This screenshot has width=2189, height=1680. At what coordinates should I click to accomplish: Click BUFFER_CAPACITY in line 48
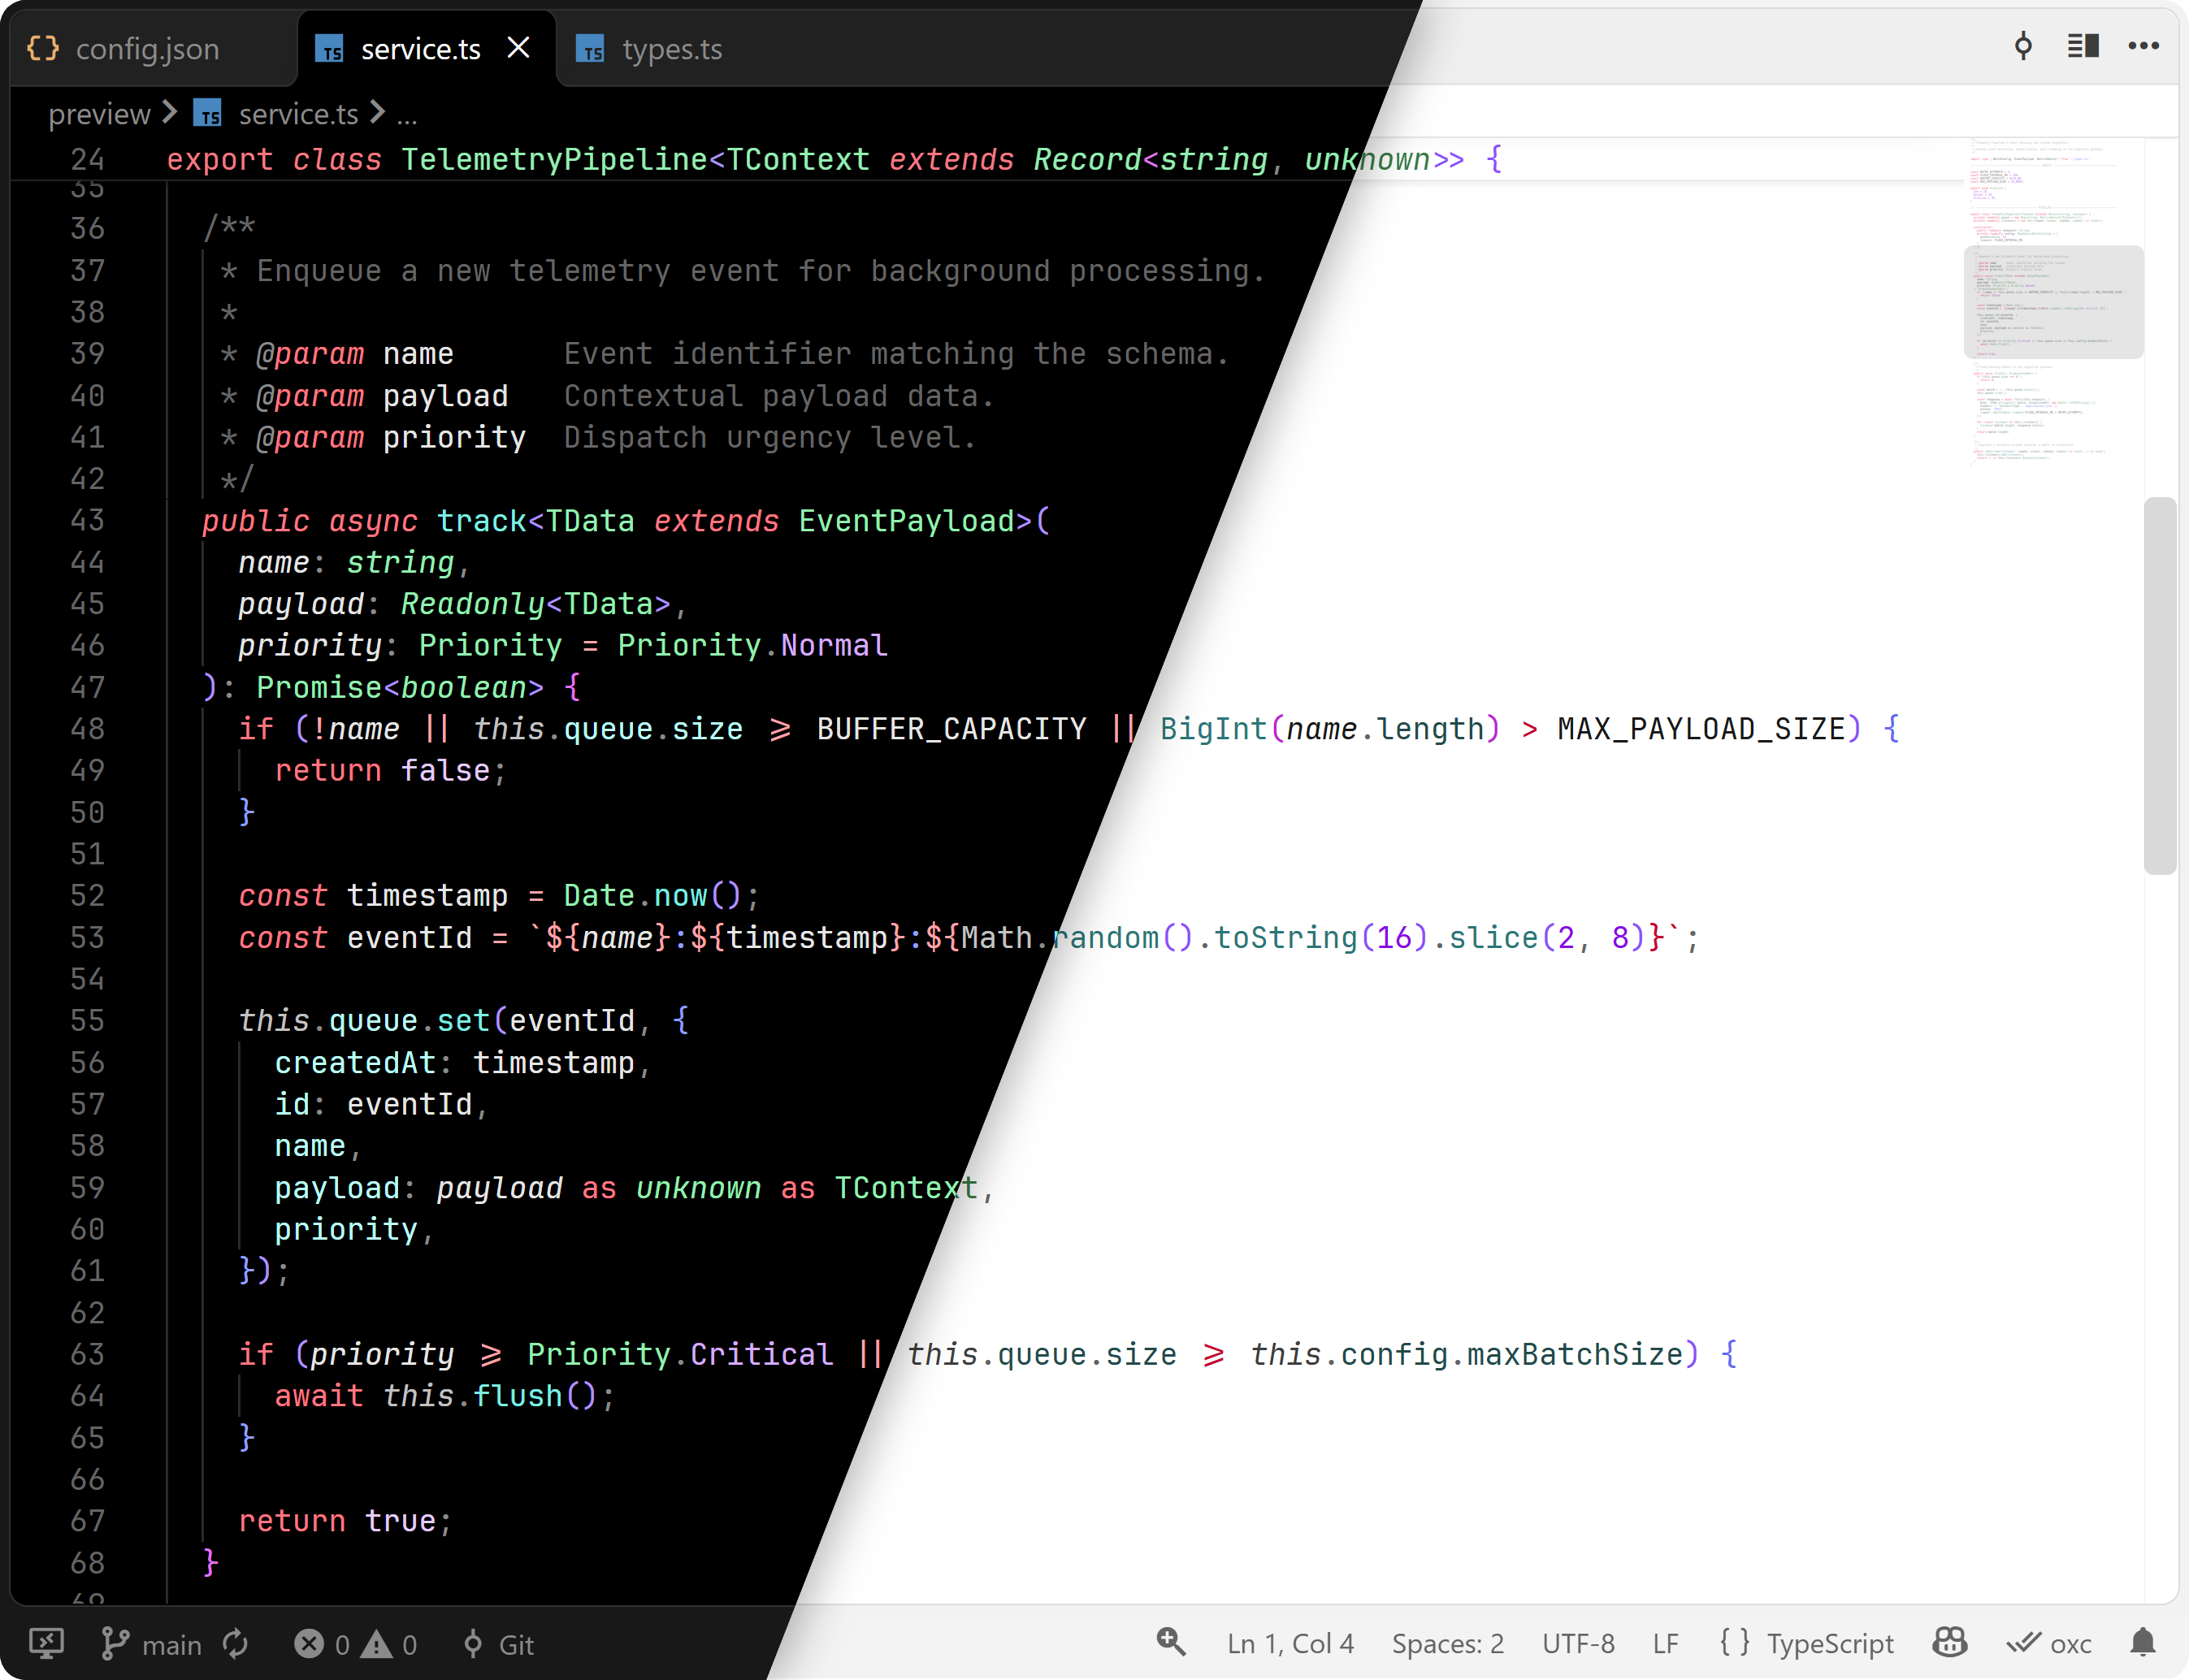click(951, 729)
